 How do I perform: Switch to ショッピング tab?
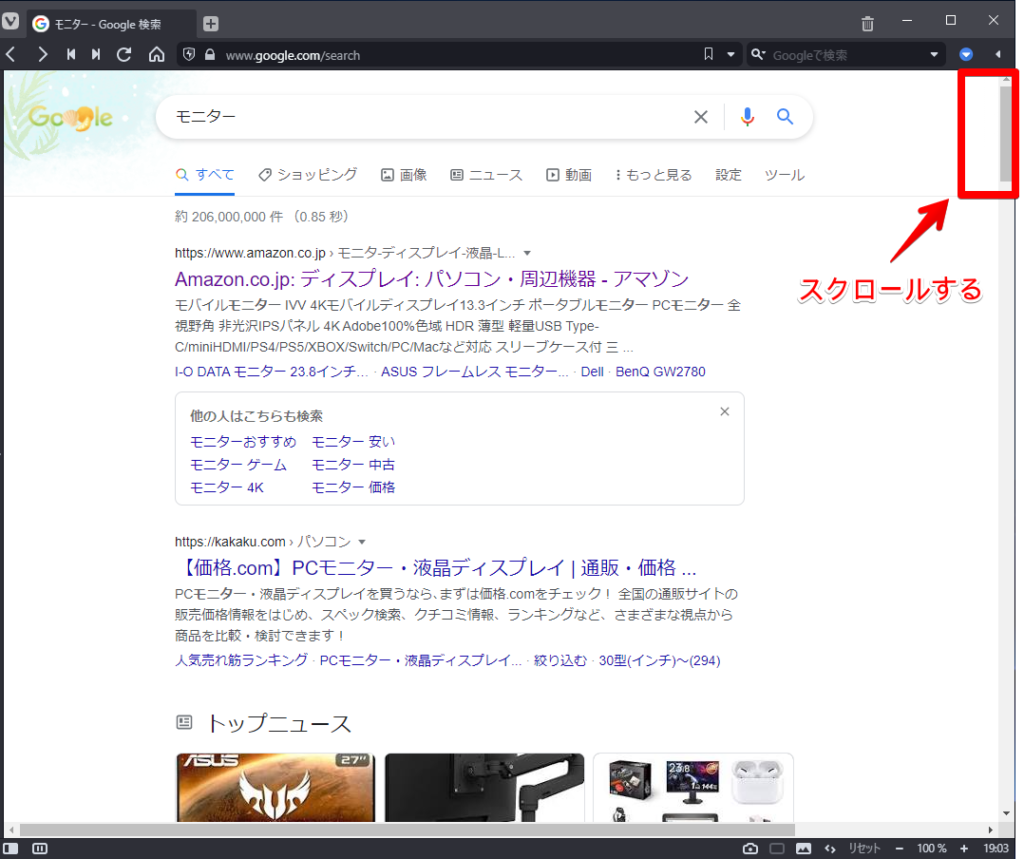tap(308, 174)
